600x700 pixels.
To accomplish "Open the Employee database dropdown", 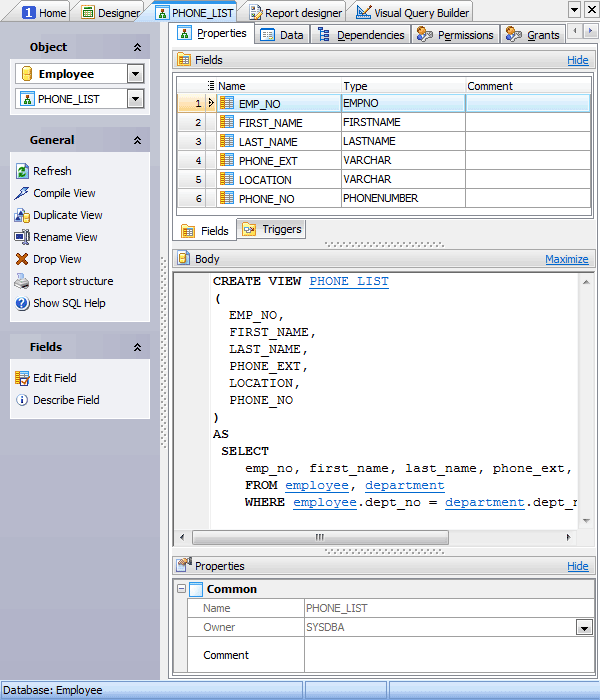I will tap(135, 74).
